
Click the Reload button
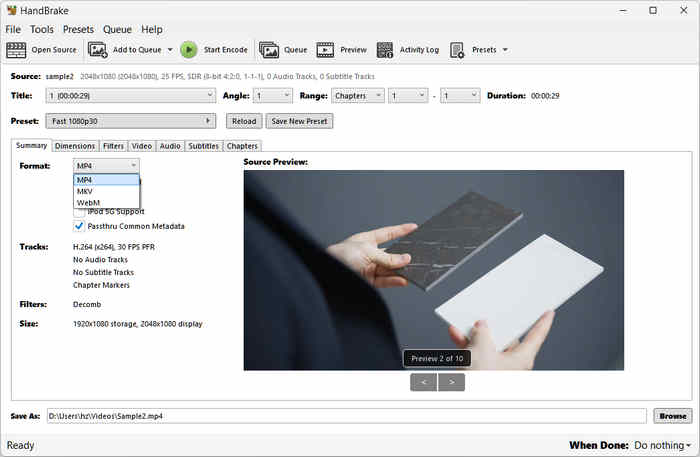244,121
